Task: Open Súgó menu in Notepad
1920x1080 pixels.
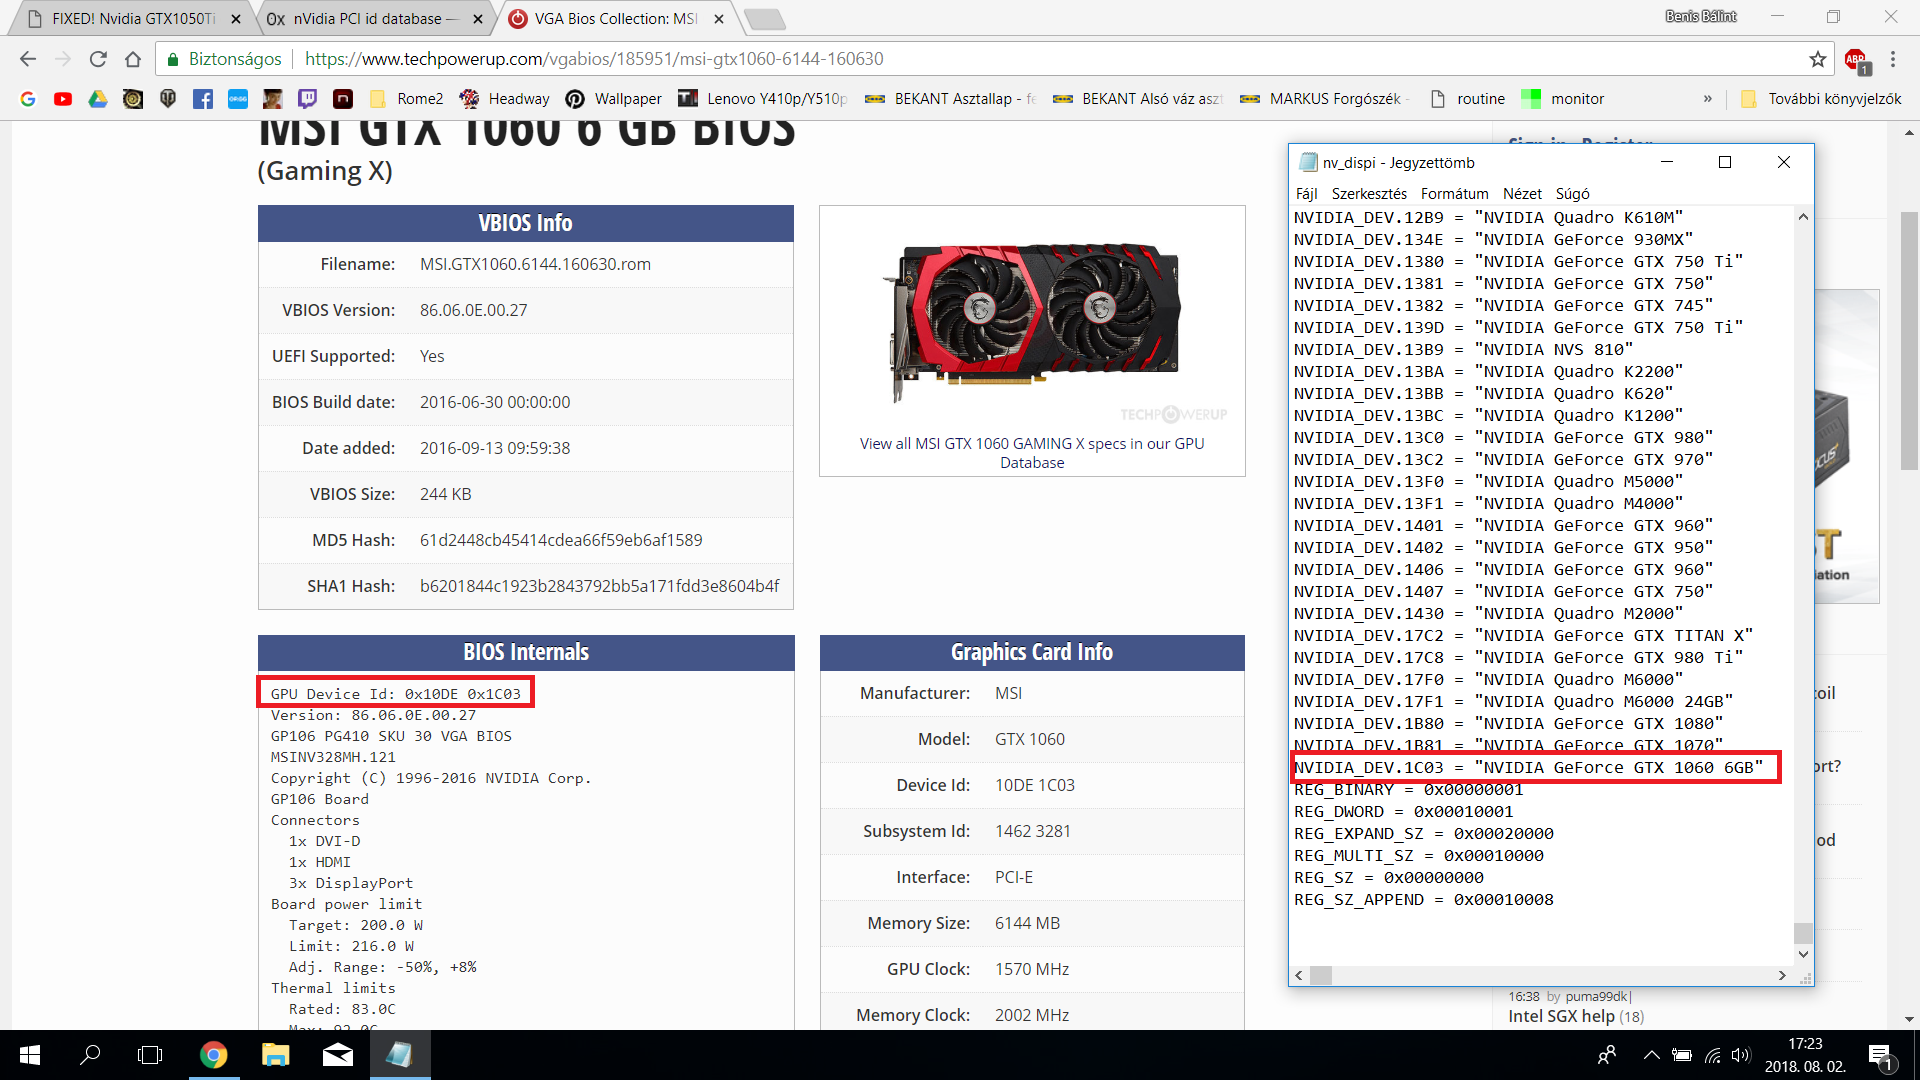Action: (x=1572, y=194)
